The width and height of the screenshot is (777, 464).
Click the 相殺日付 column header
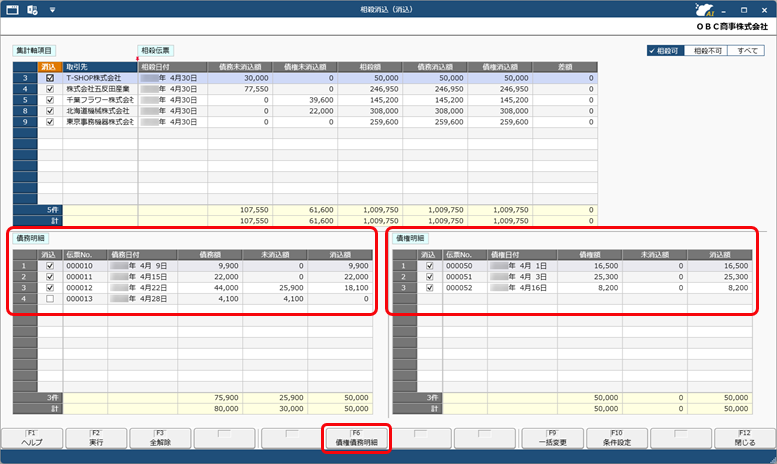point(172,67)
